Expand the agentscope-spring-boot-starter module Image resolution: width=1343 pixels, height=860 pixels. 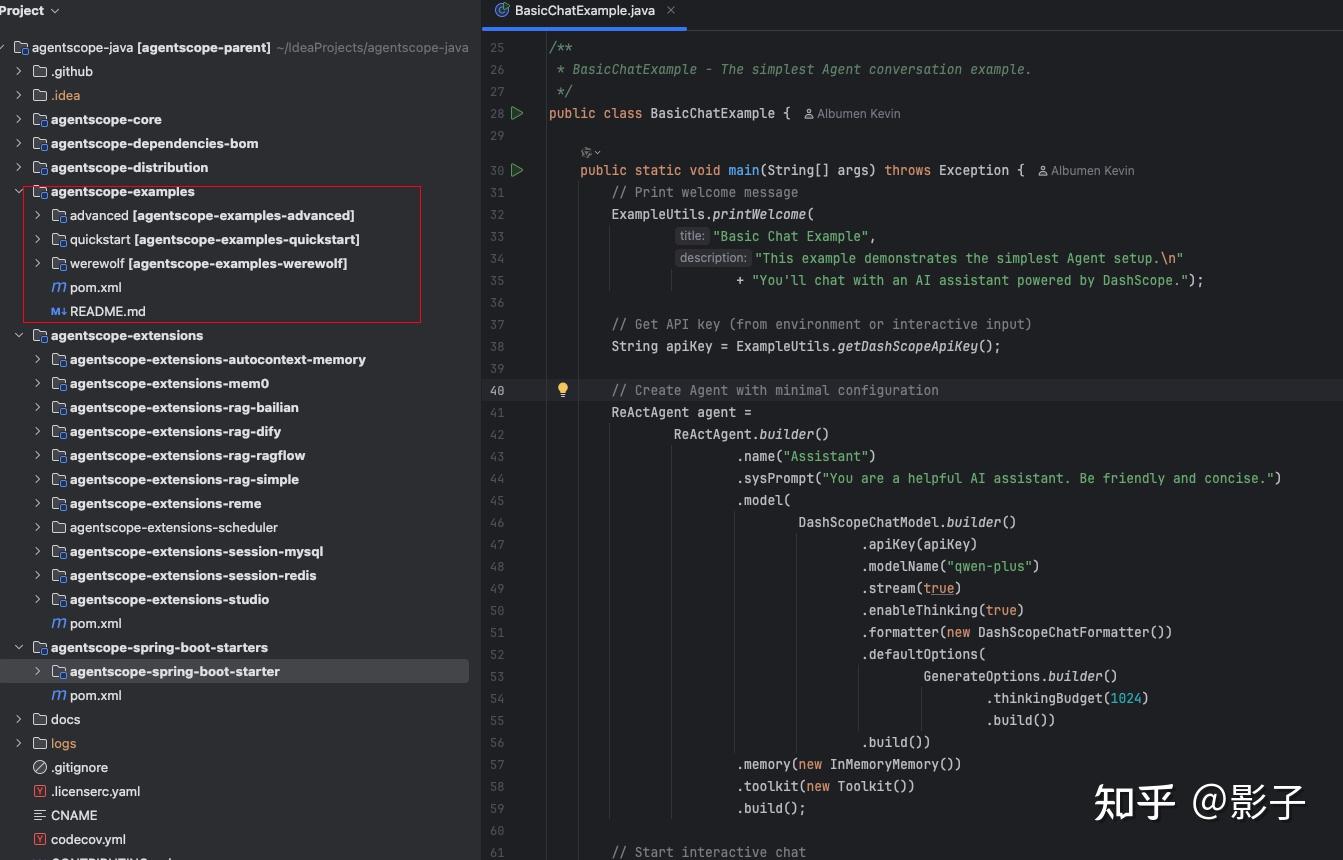click(x=38, y=671)
